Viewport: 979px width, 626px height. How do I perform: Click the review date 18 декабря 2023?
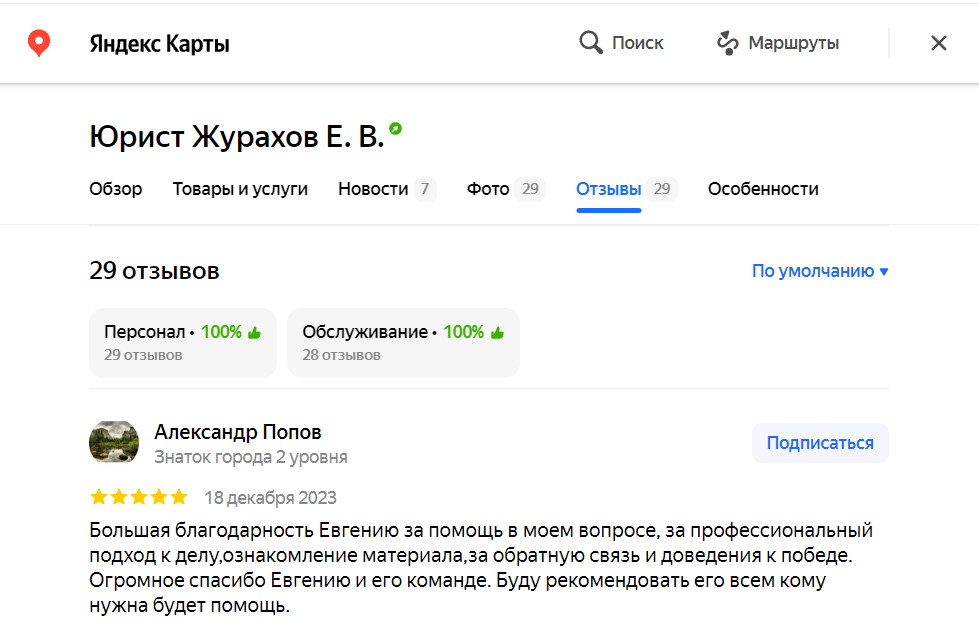[x=270, y=497]
